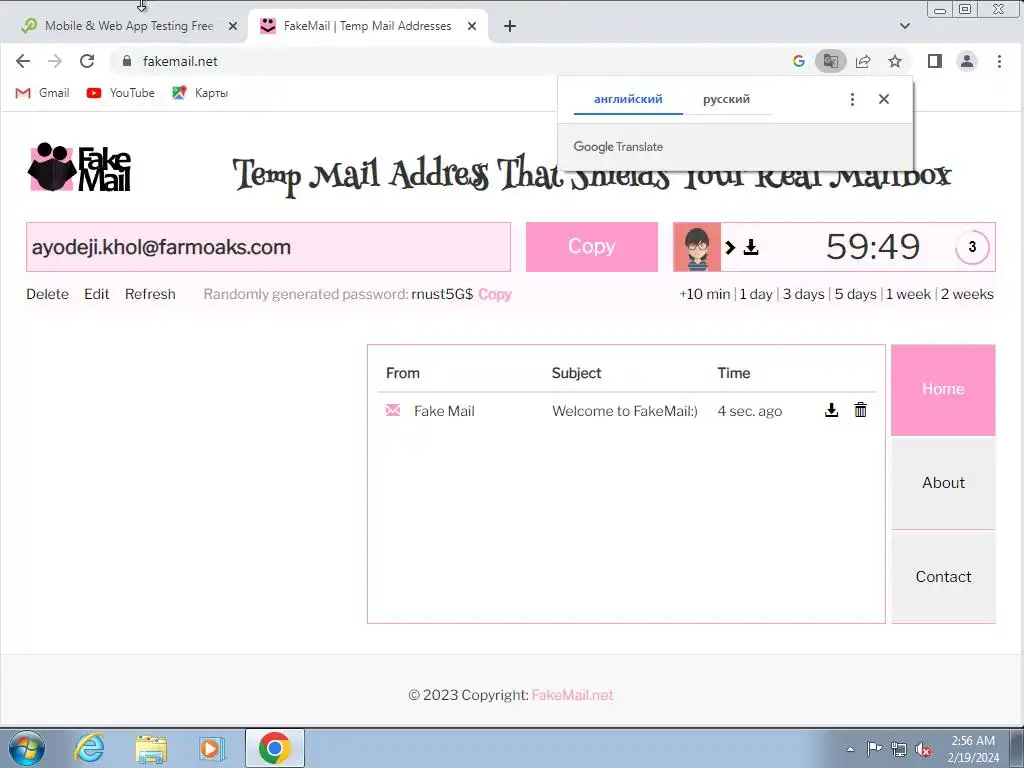Open a new browser tab
Viewport: 1024px width, 768px height.
click(x=510, y=26)
